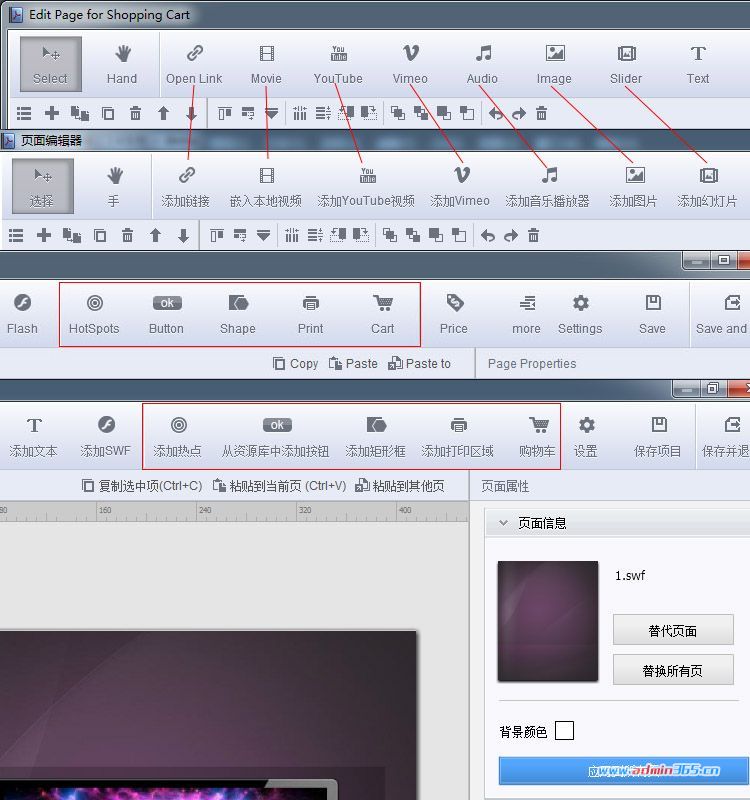
Task: Click the English Vimeo tool
Action: 410,64
